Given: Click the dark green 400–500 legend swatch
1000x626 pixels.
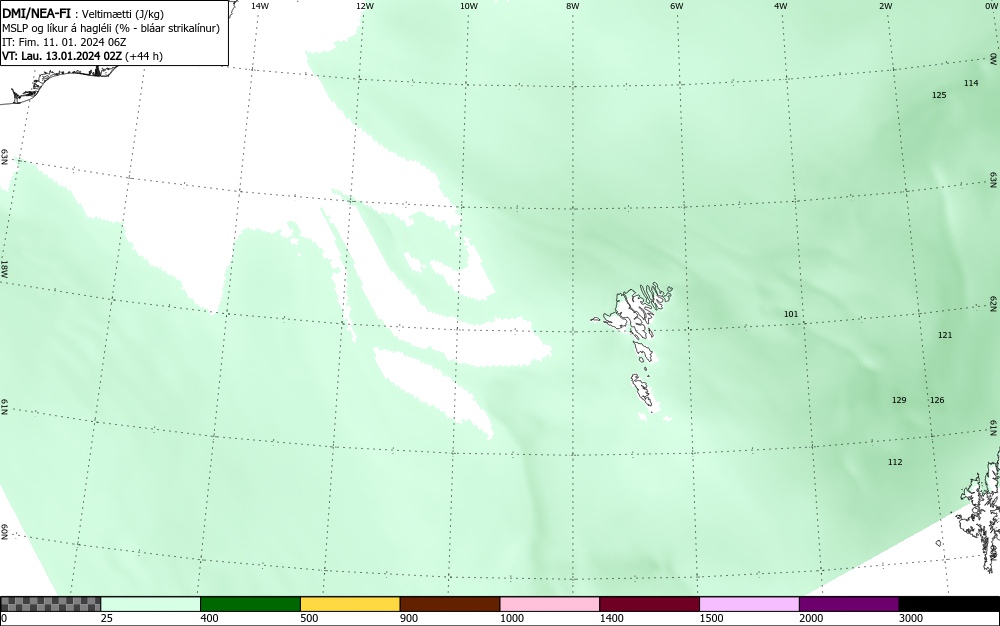Looking at the screenshot, I should click(x=250, y=604).
